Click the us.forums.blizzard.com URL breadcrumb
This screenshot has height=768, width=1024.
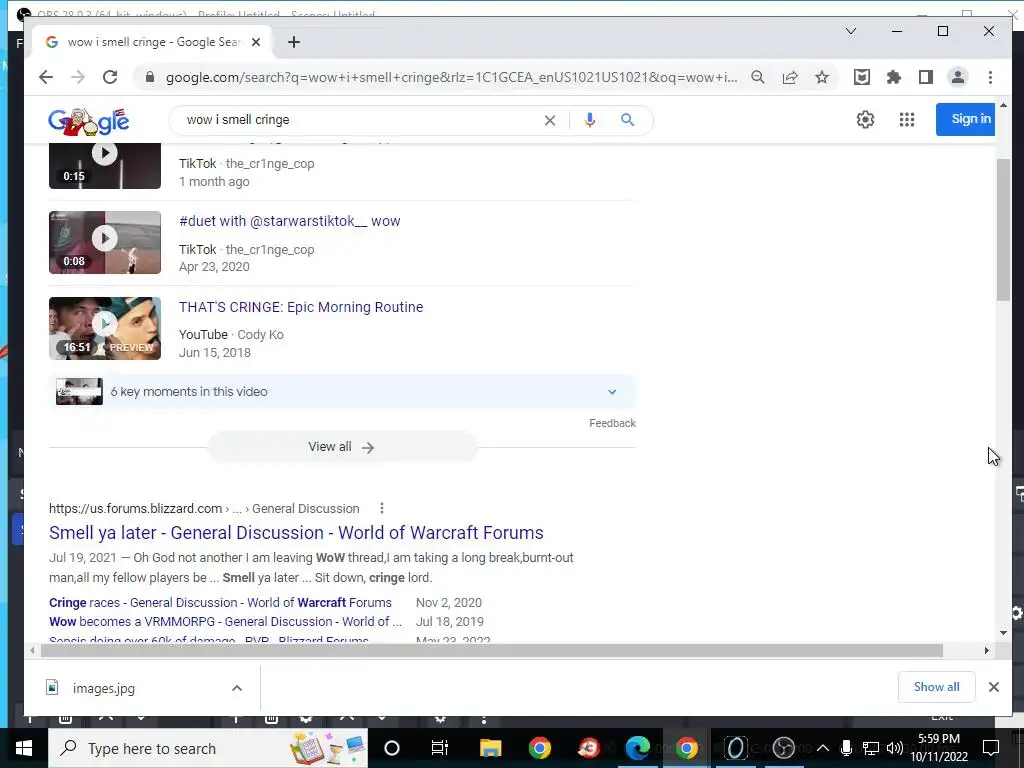204,508
